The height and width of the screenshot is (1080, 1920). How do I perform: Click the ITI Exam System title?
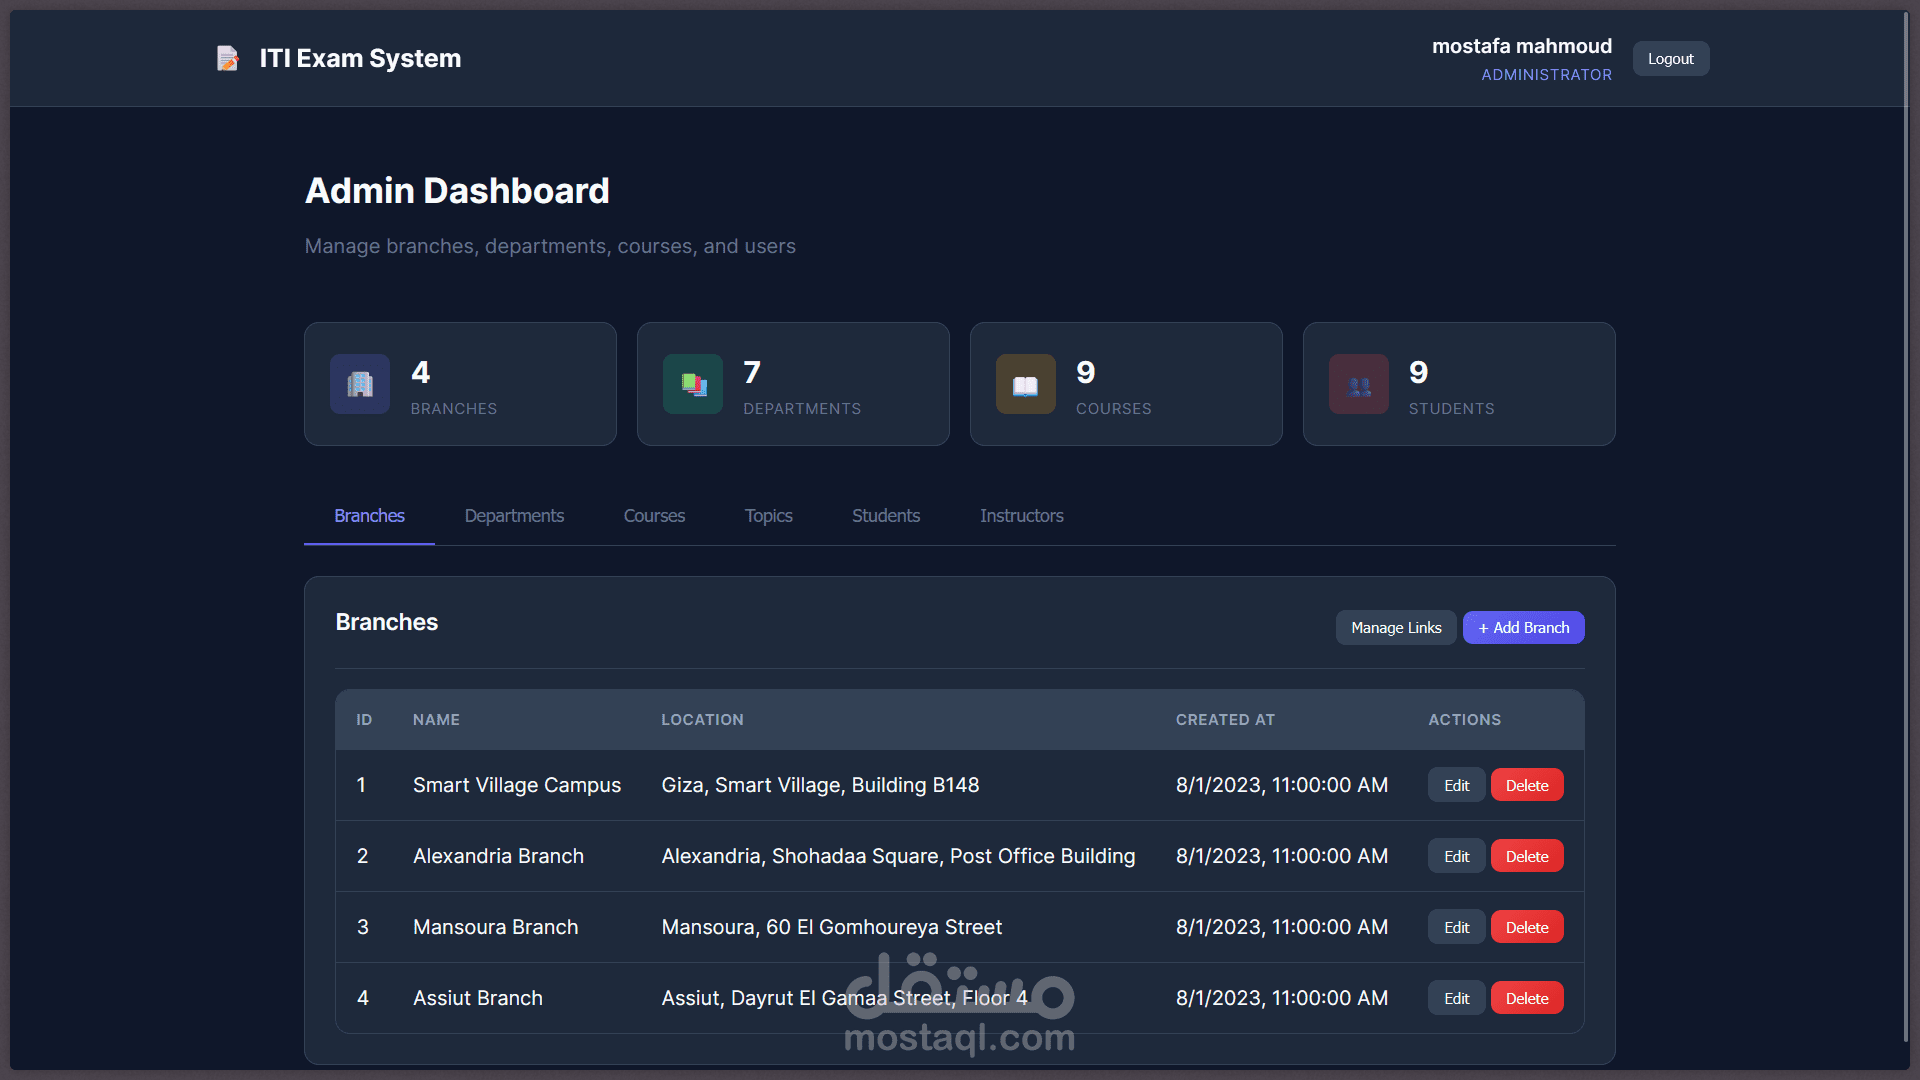(x=360, y=59)
